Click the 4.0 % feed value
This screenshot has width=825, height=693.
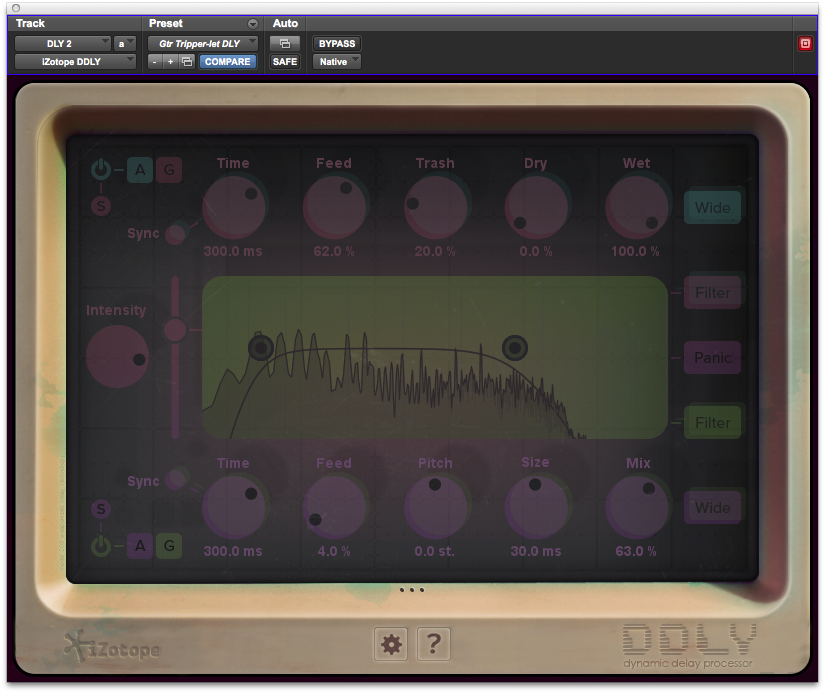pyautogui.click(x=334, y=551)
